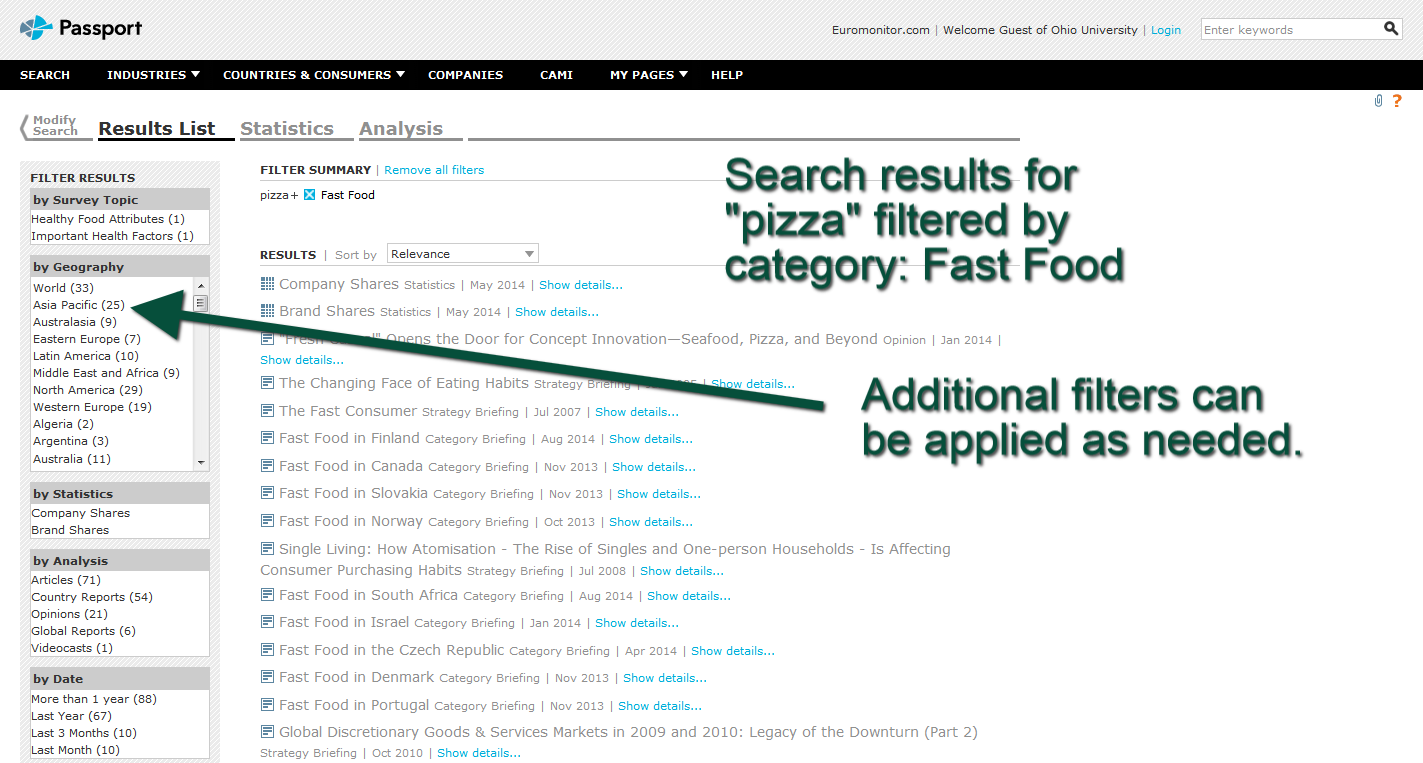Click the Geography list scroll-up arrow
The image size is (1423, 763).
pyautogui.click(x=201, y=285)
